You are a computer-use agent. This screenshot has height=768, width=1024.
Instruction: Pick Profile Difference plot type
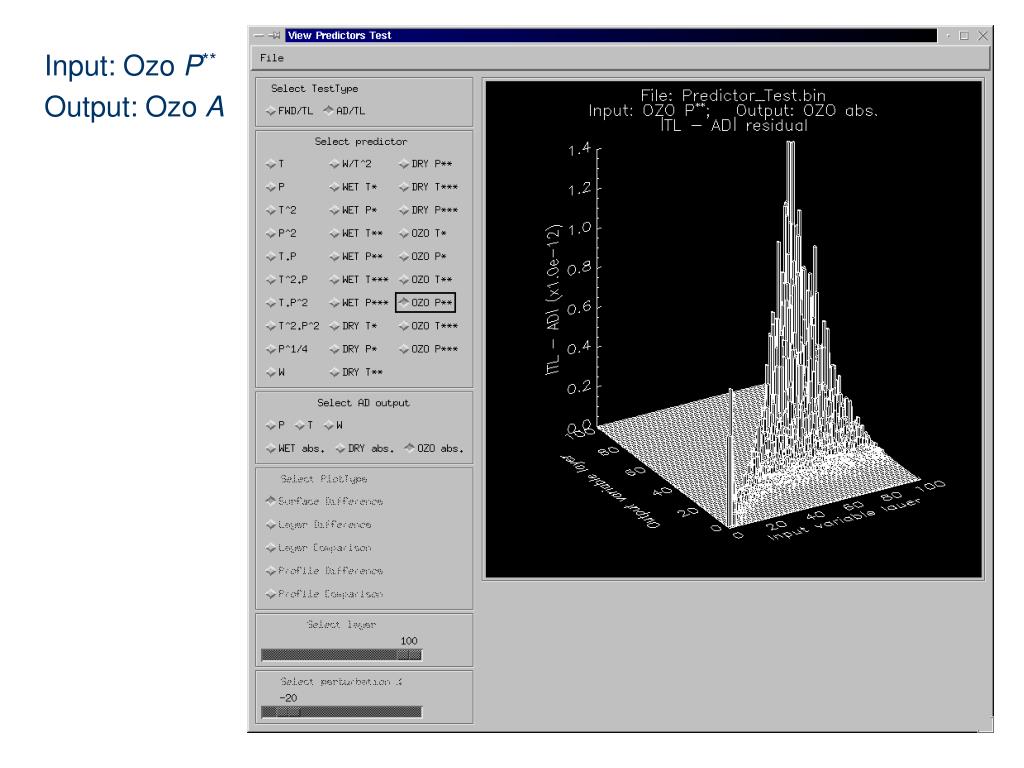(x=325, y=571)
